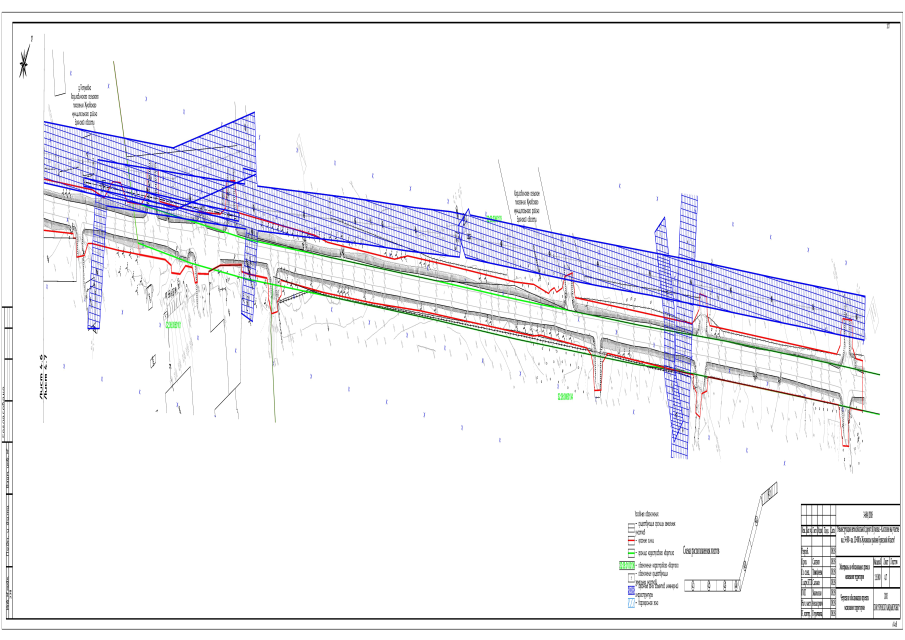Click the green label text at lower left
905x640 pixels.
tap(174, 325)
